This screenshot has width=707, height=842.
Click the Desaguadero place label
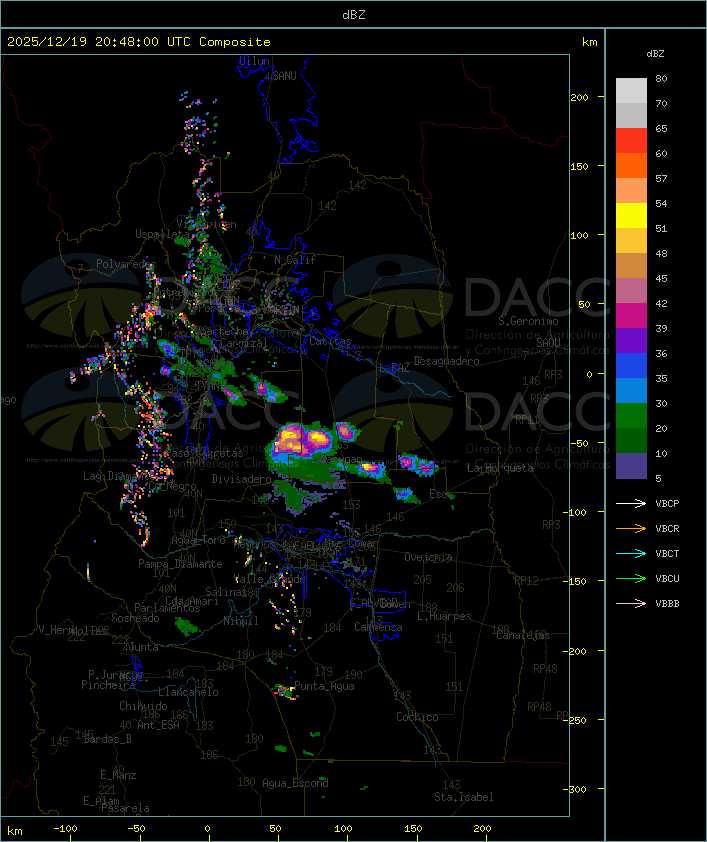coord(446,361)
